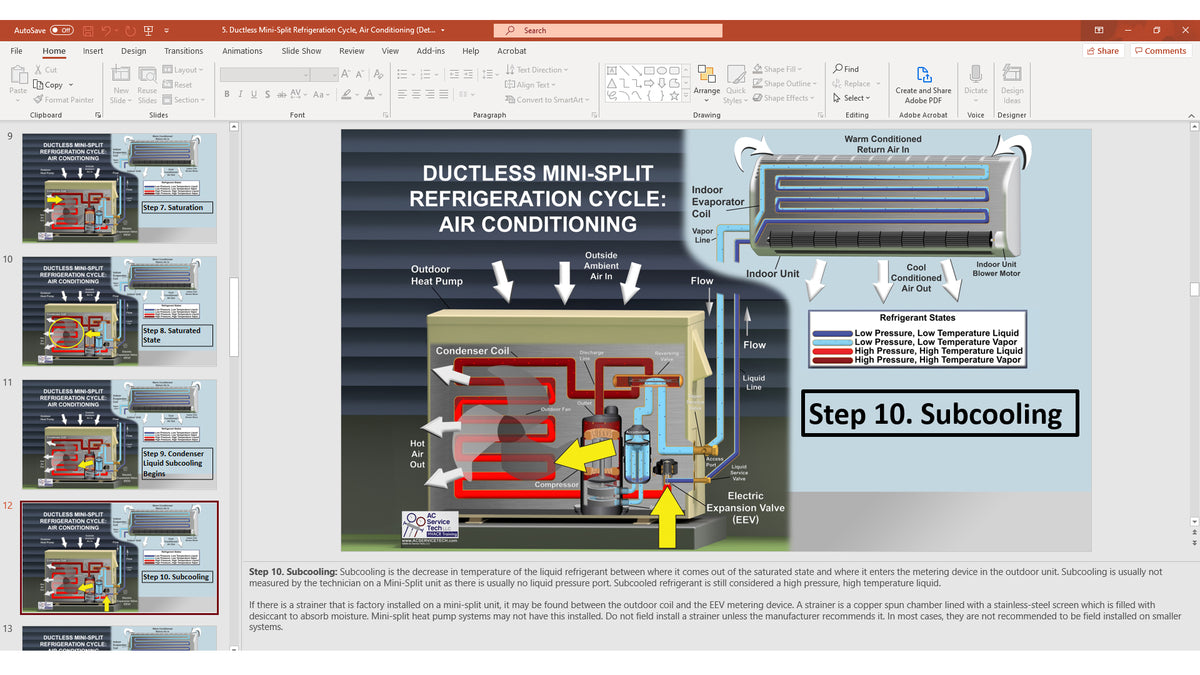
Task: Click the Search box magnifier field
Action: pos(609,30)
